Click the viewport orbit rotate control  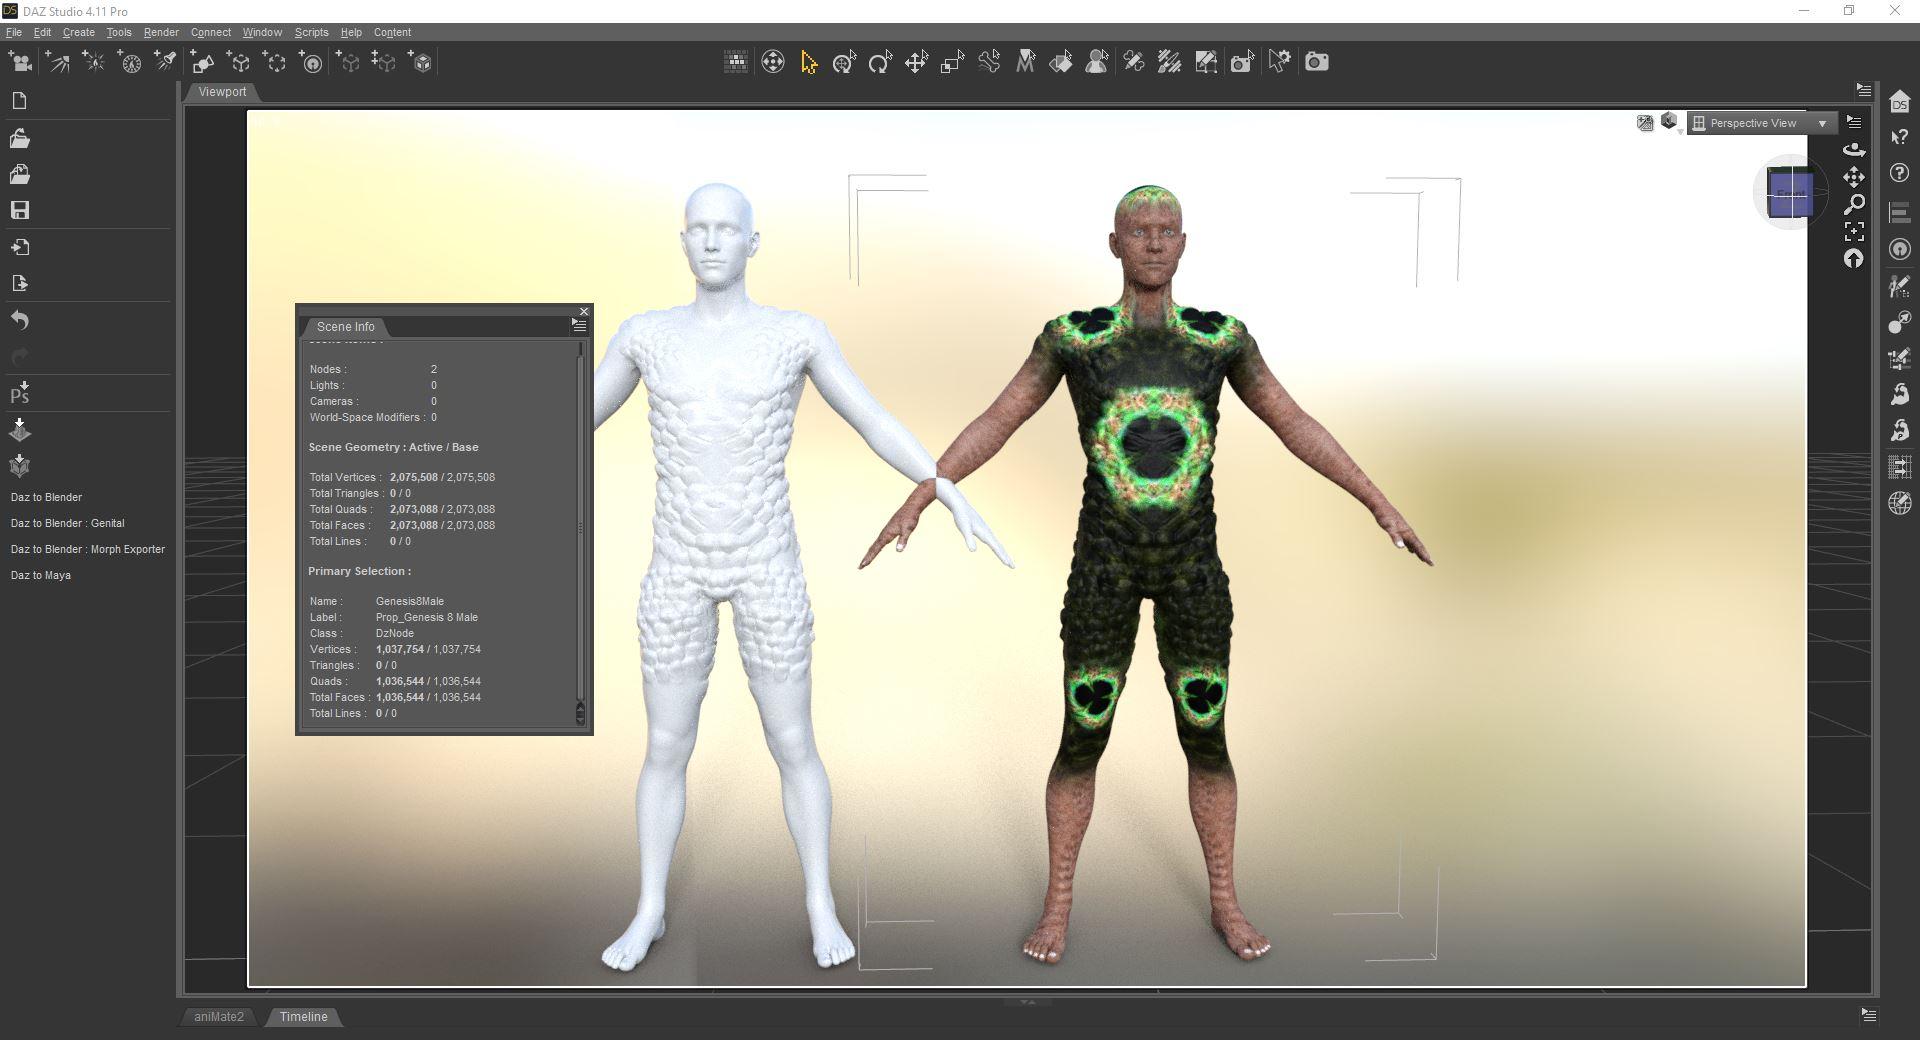point(1854,149)
